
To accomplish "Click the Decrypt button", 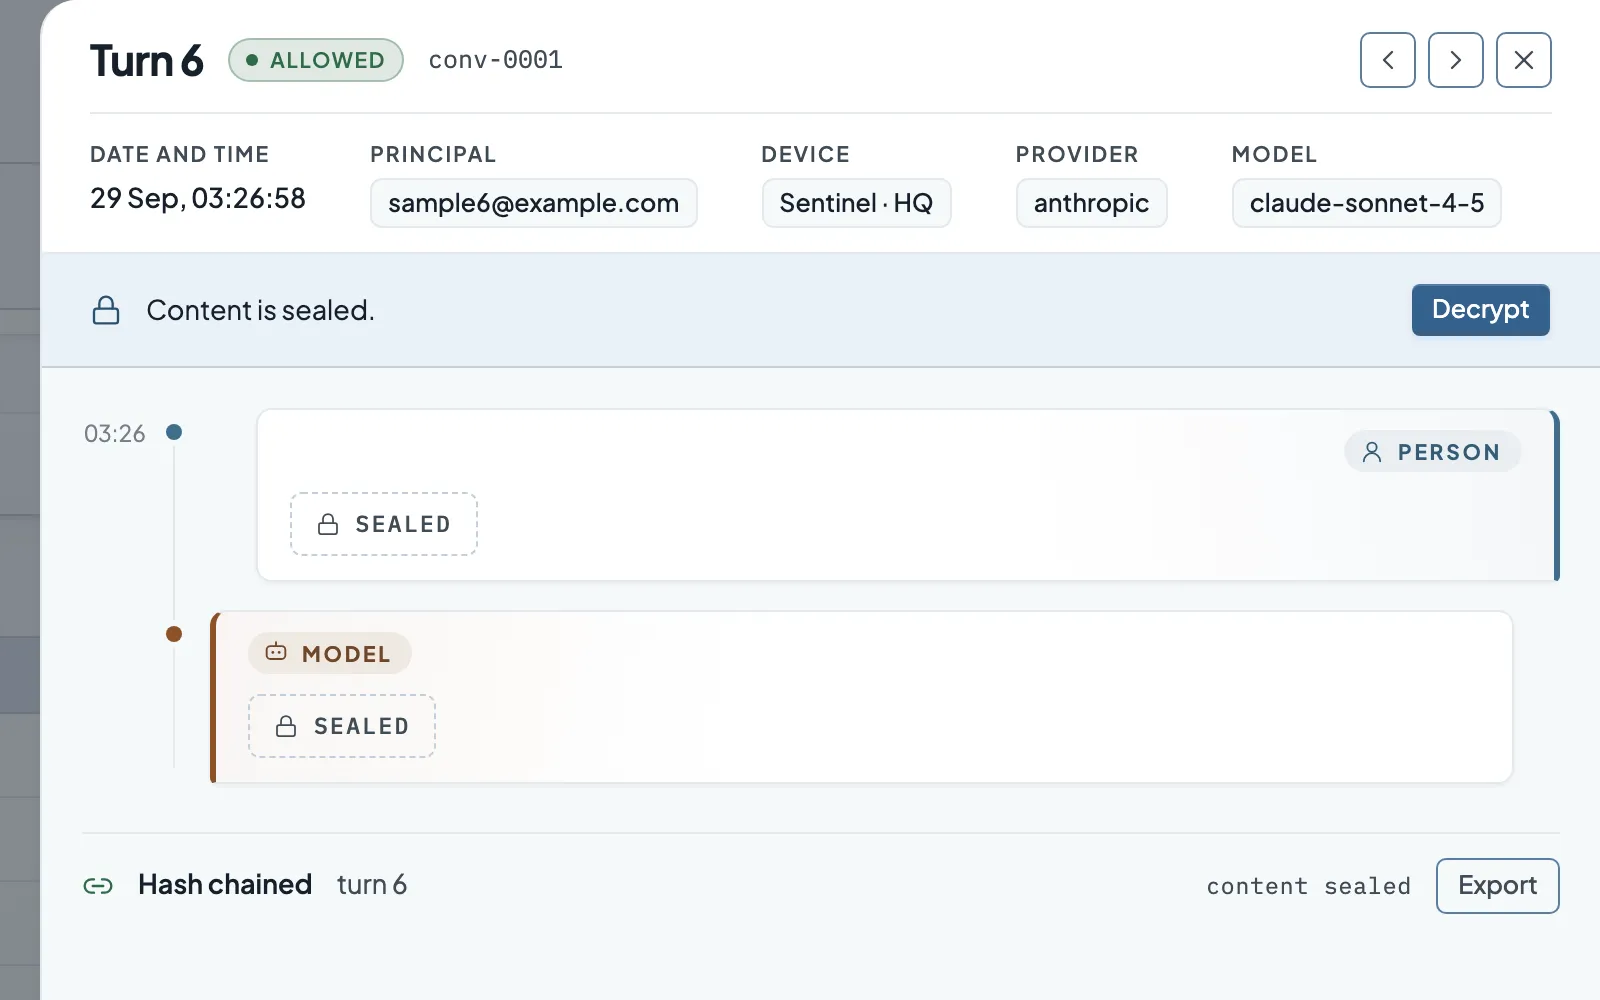I will pyautogui.click(x=1480, y=310).
